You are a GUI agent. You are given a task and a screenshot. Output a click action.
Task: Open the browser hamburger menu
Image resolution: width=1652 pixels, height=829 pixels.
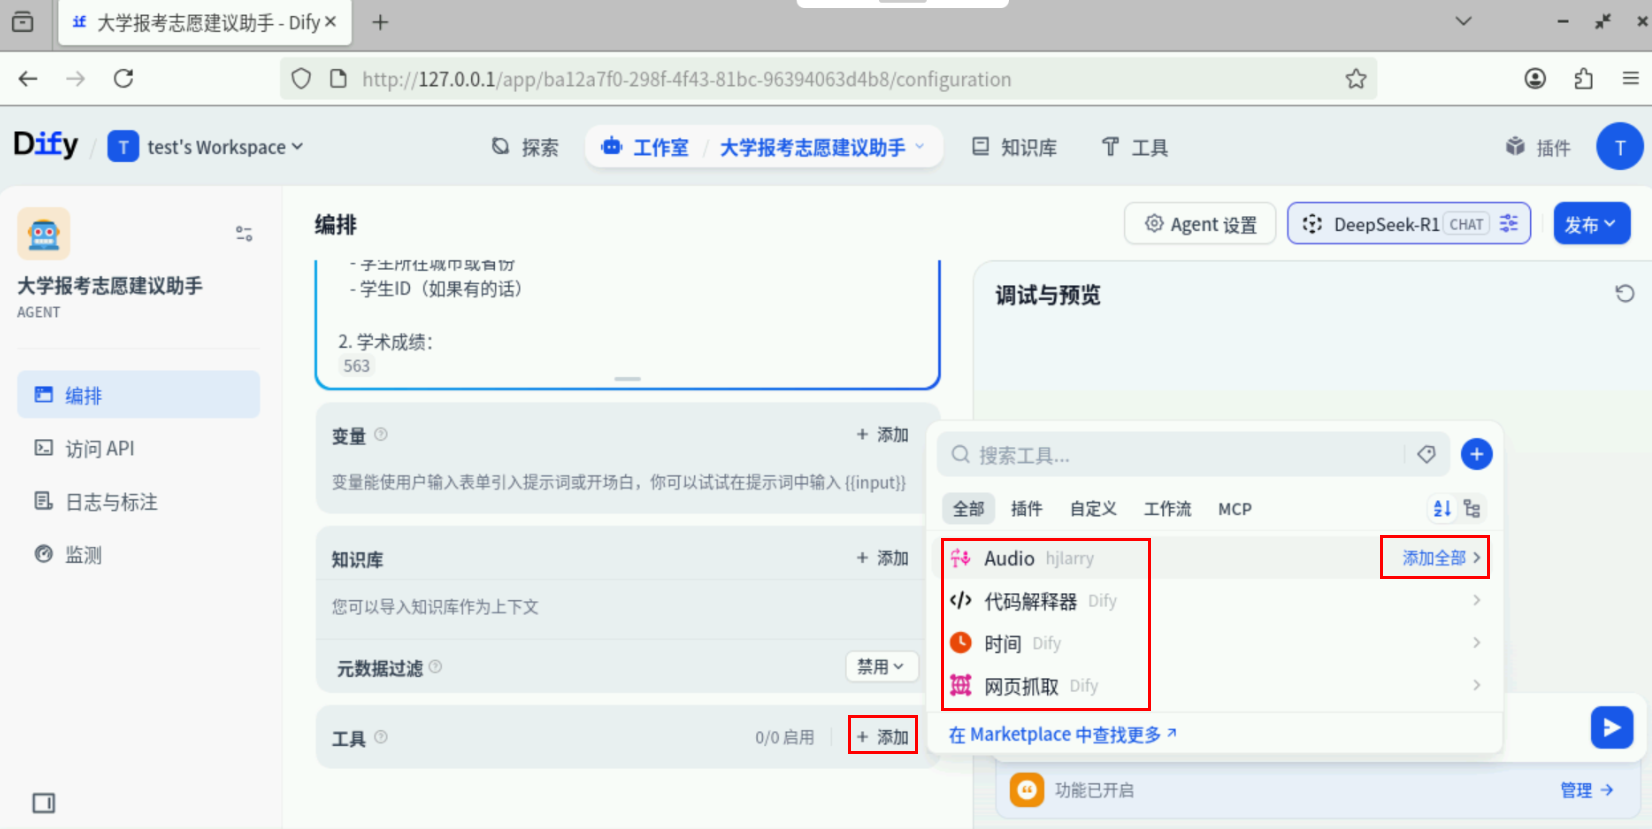click(1630, 78)
